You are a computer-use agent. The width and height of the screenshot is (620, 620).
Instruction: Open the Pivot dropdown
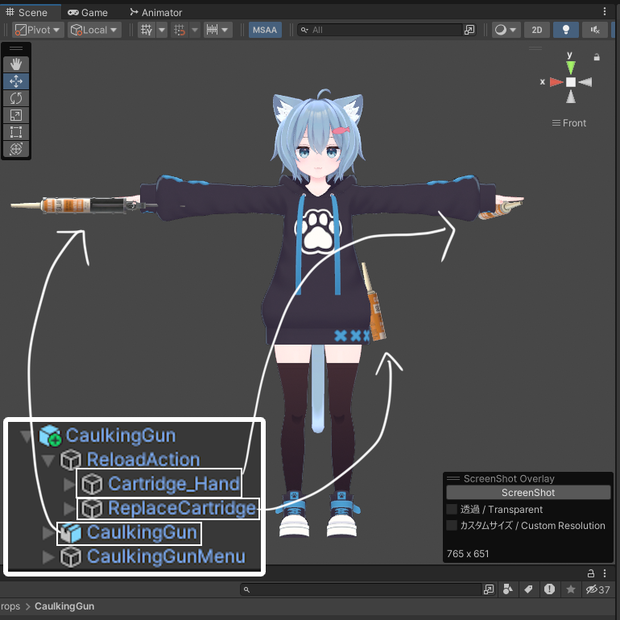point(38,30)
